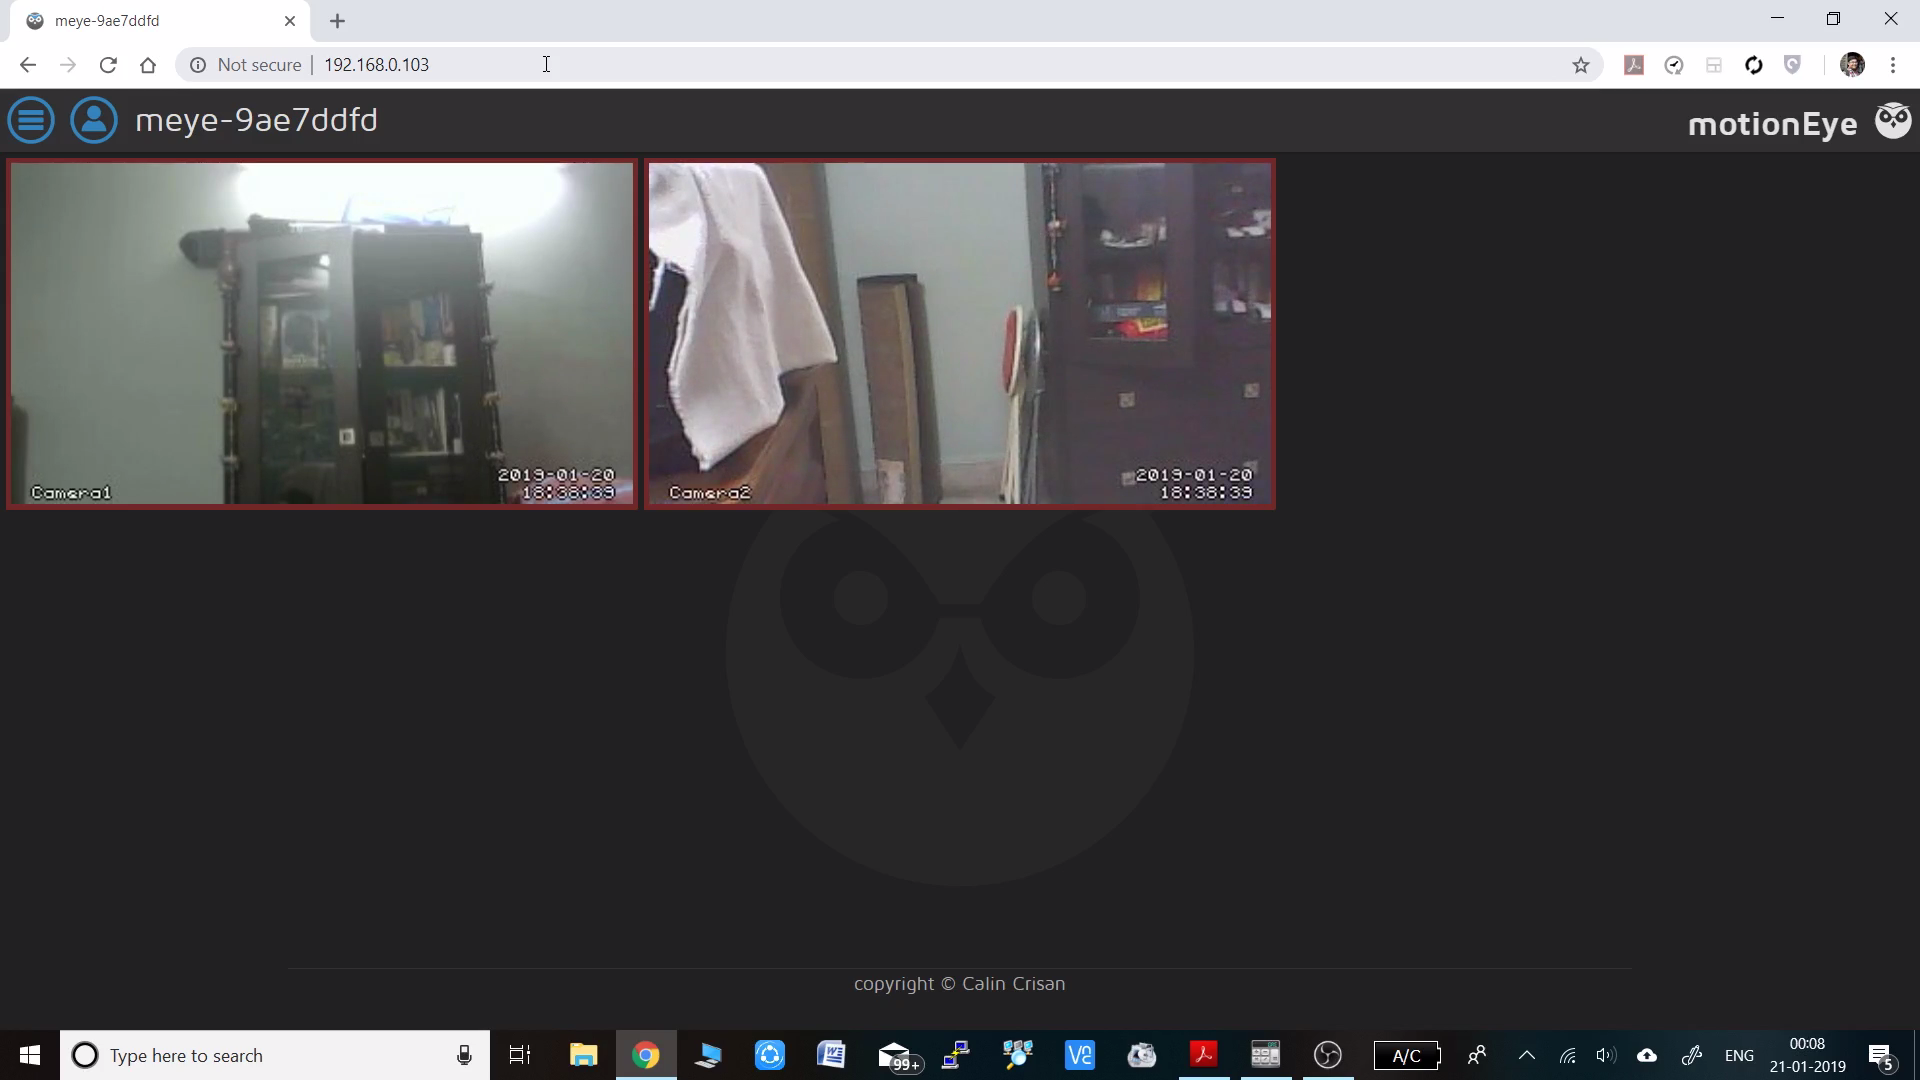
Task: Click the Camera2 live stream
Action: (x=959, y=333)
